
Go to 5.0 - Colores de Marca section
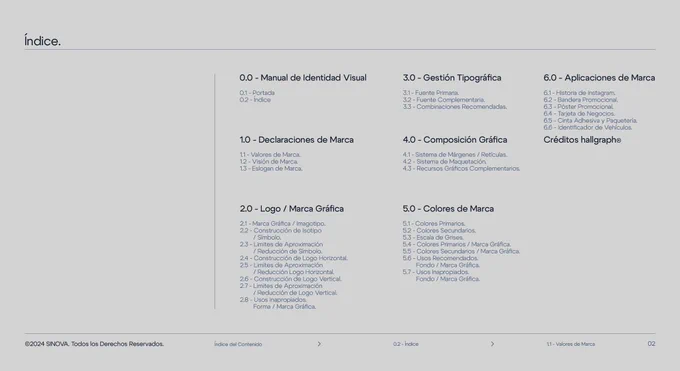(x=448, y=209)
